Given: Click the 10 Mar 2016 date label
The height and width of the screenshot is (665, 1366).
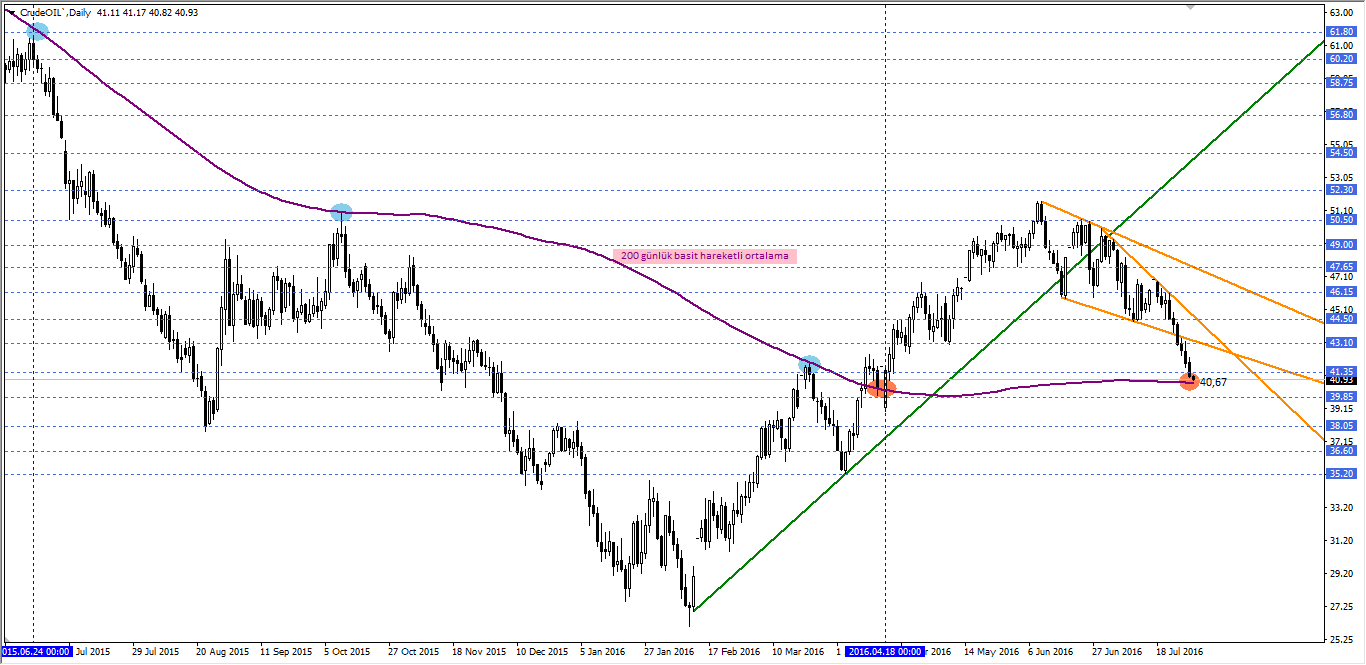Looking at the screenshot, I should coord(798,651).
